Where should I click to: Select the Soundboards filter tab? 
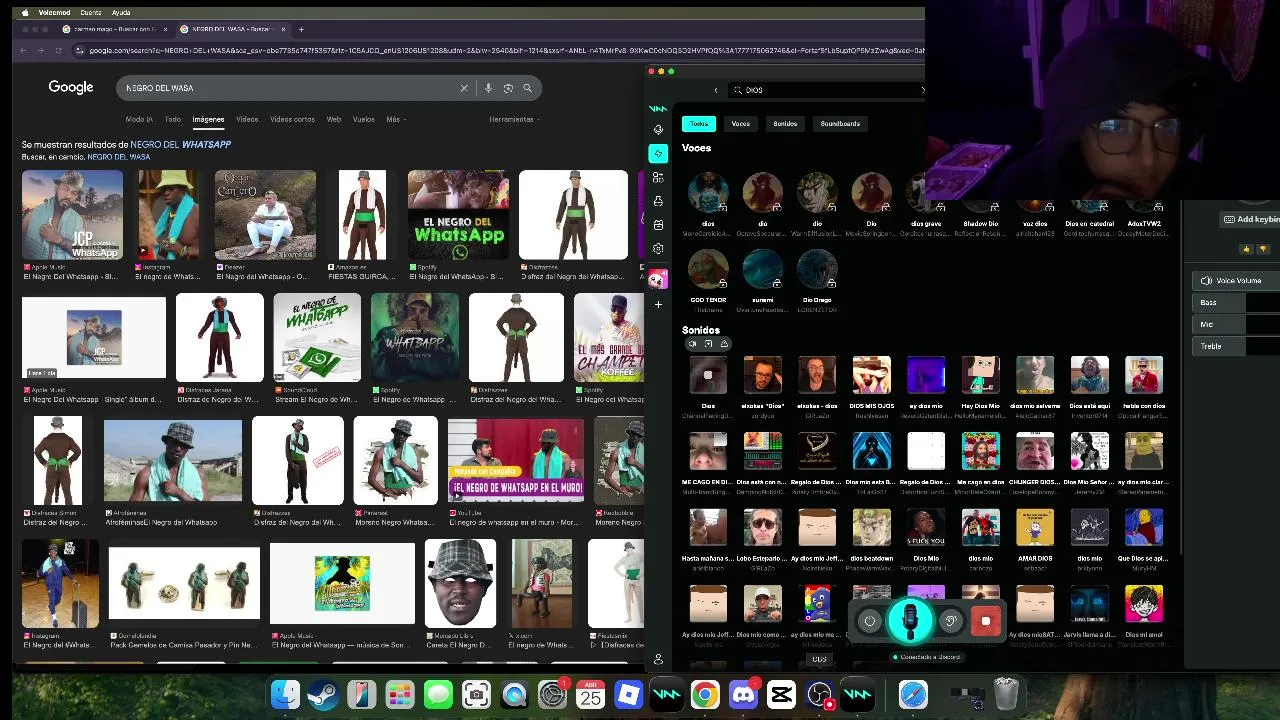(840, 124)
